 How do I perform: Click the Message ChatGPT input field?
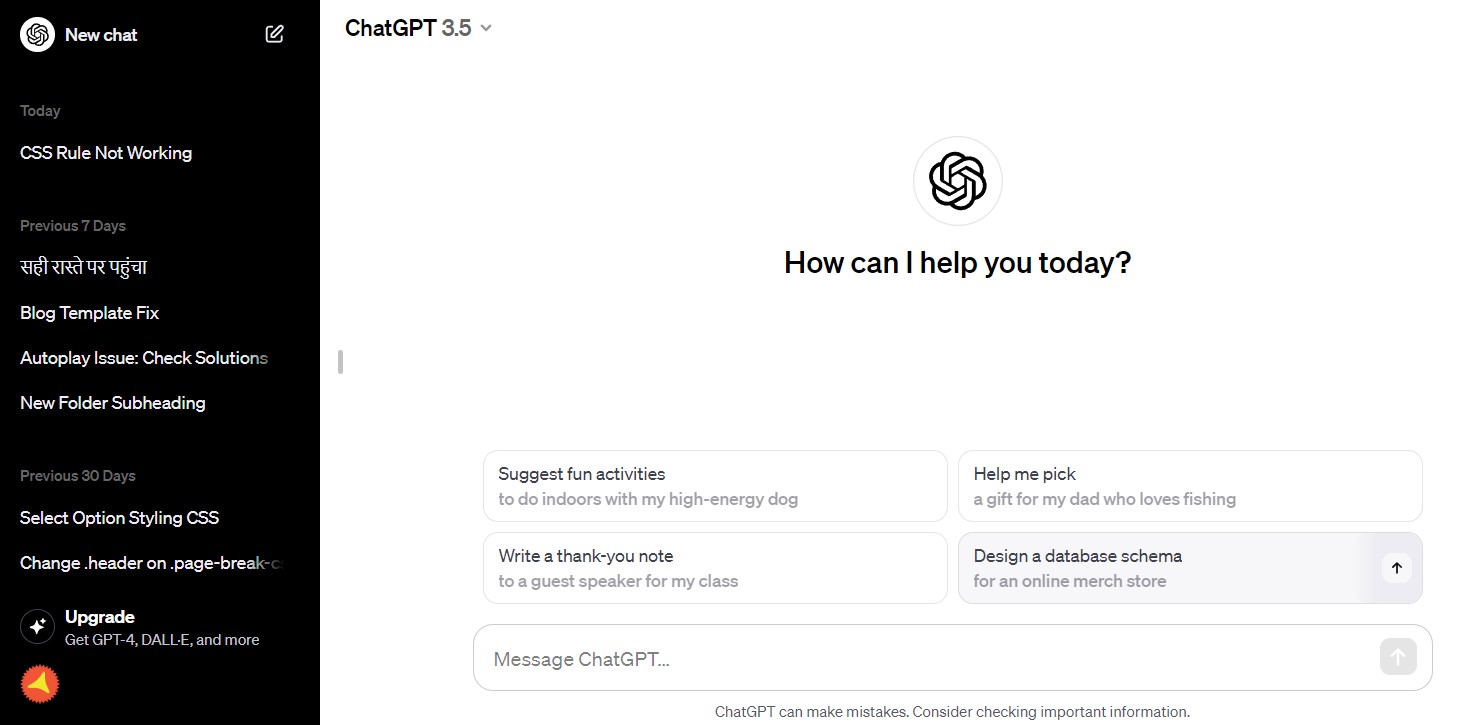(x=900, y=657)
